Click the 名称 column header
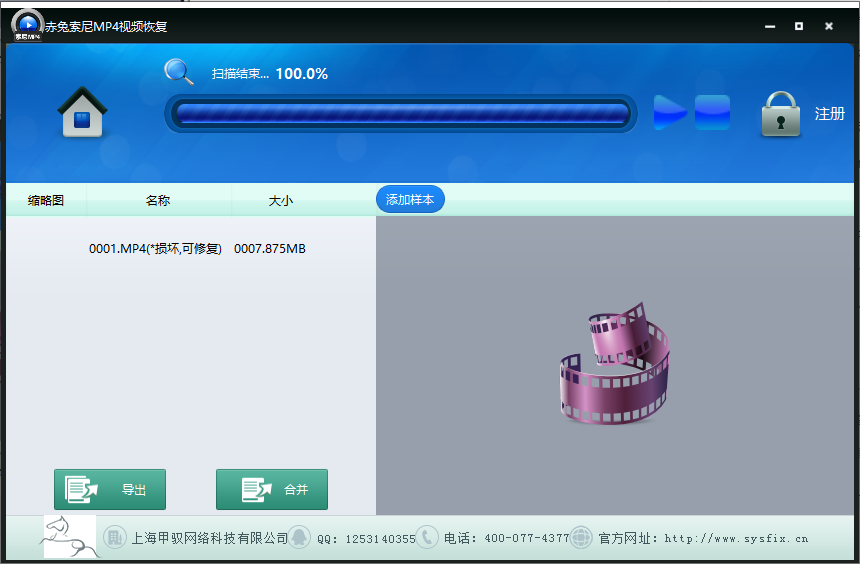 point(158,200)
